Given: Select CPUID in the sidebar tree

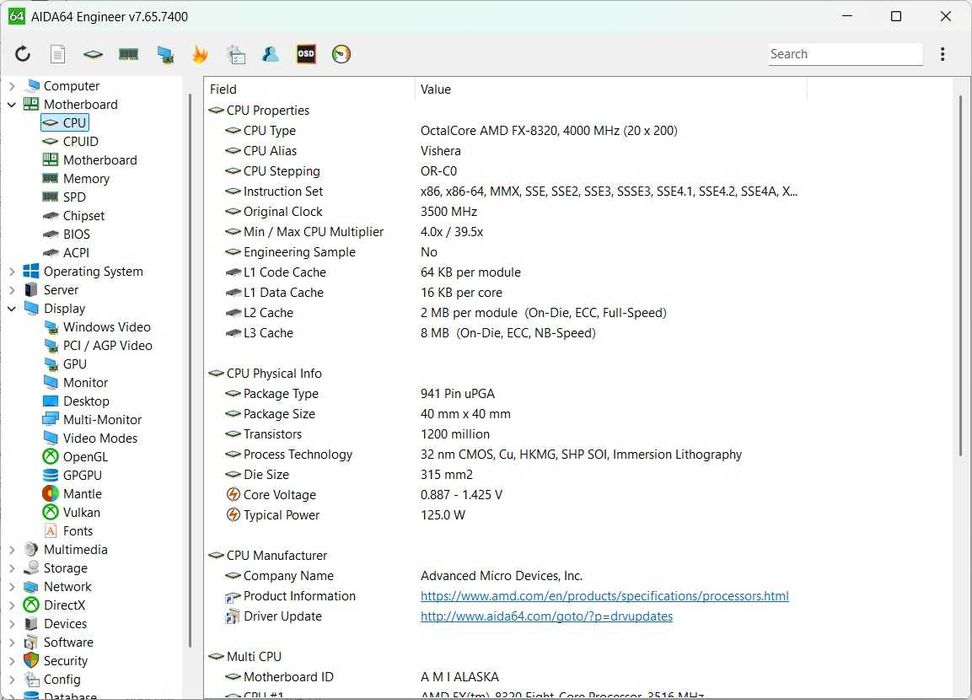Looking at the screenshot, I should point(80,142).
